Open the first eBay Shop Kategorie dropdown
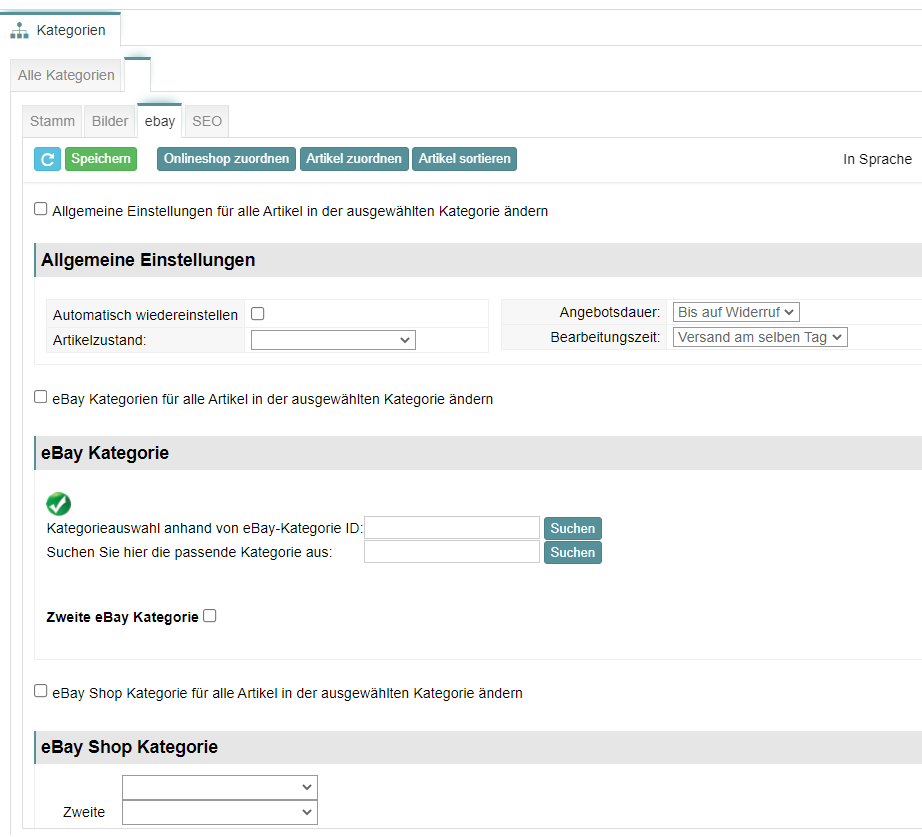This screenshot has height=837, width=922. tap(220, 787)
